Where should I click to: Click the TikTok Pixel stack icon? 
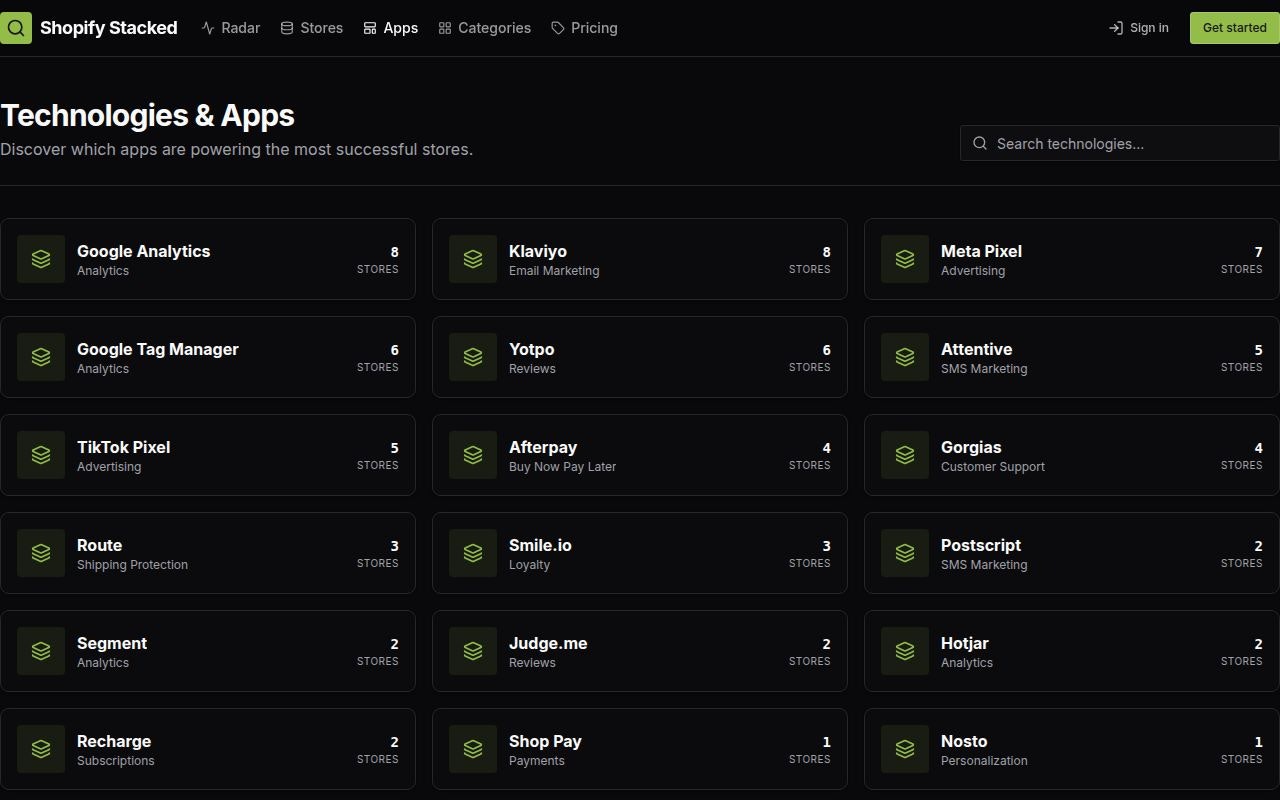(41, 455)
